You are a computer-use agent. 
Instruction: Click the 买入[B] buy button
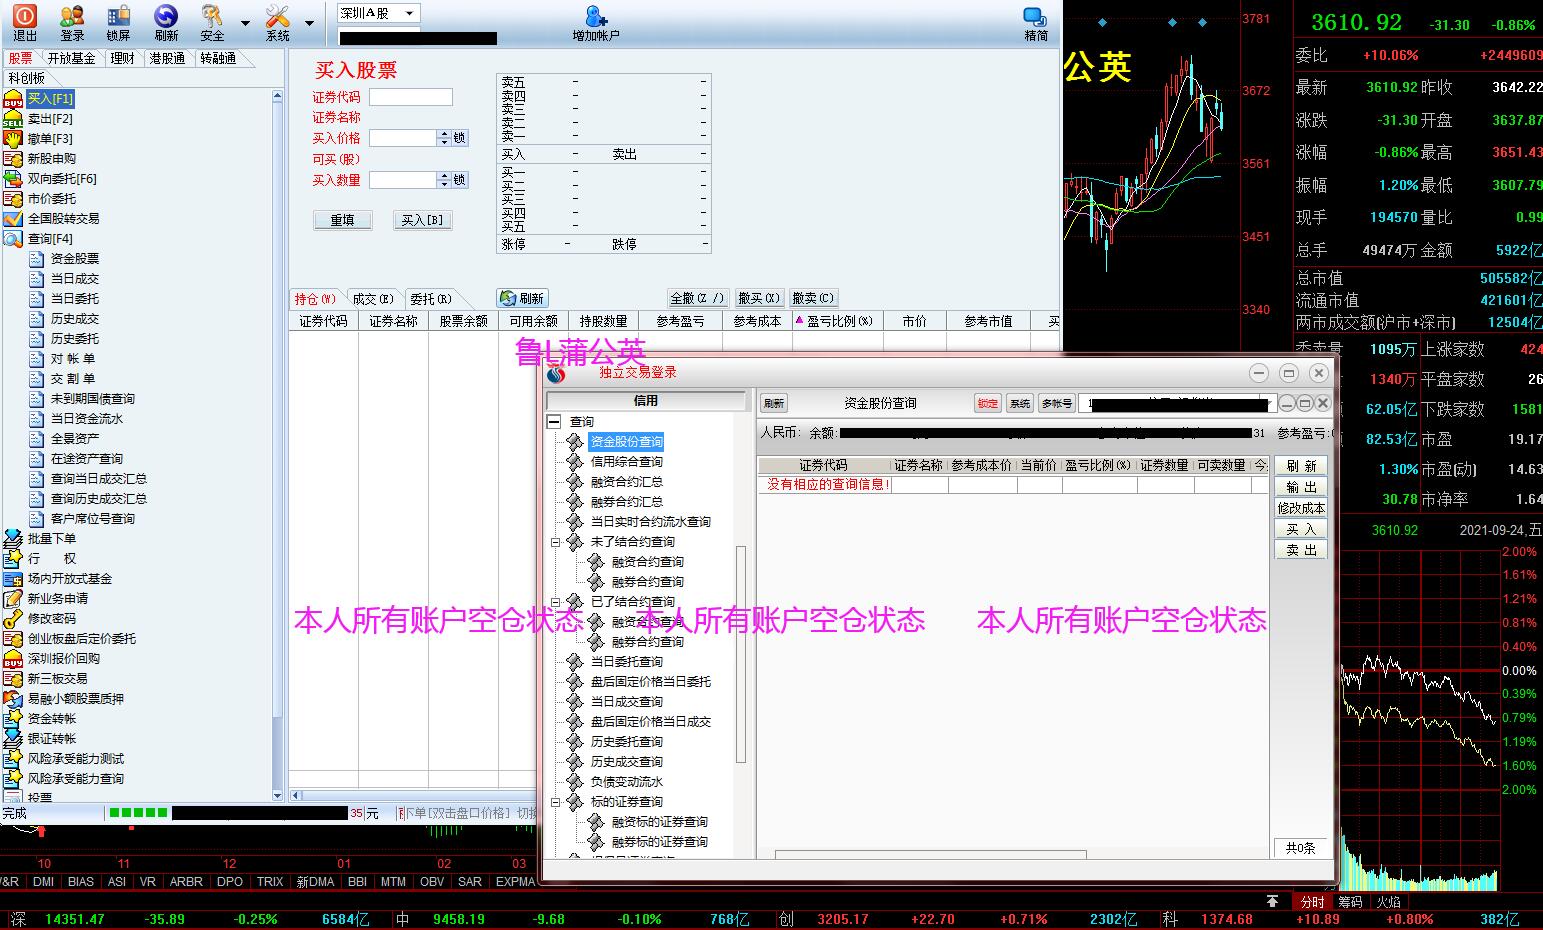coord(422,220)
